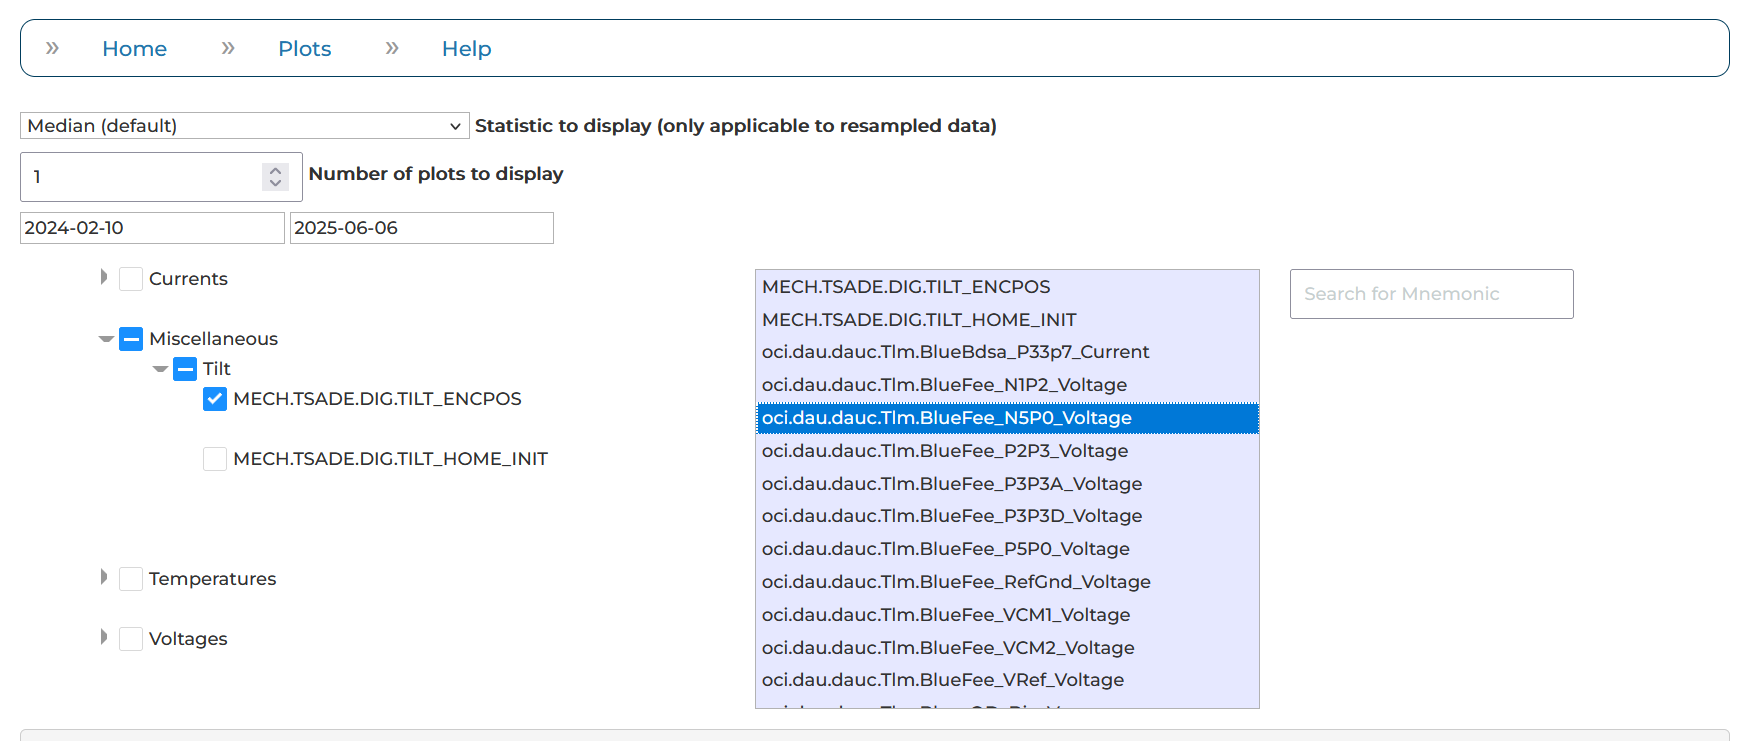Viewport: 1746px width, 741px height.
Task: Click the Temperatures tree label
Action: point(212,579)
